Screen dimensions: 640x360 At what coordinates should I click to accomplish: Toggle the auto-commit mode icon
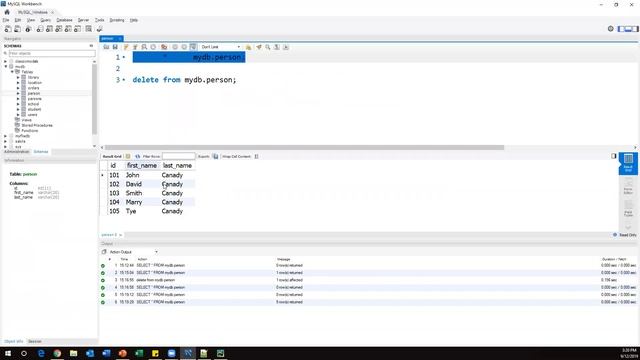tap(193, 47)
